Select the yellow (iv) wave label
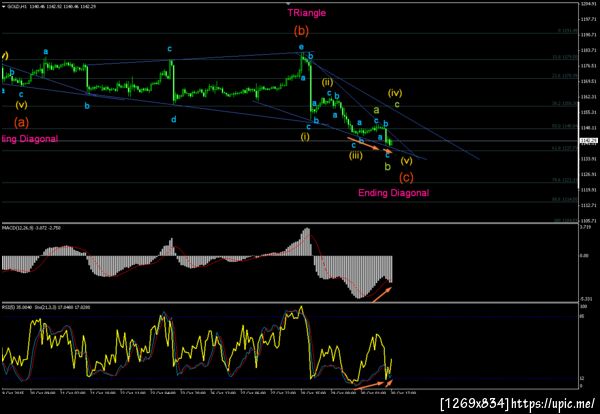This screenshot has width=600, height=414. (395, 92)
